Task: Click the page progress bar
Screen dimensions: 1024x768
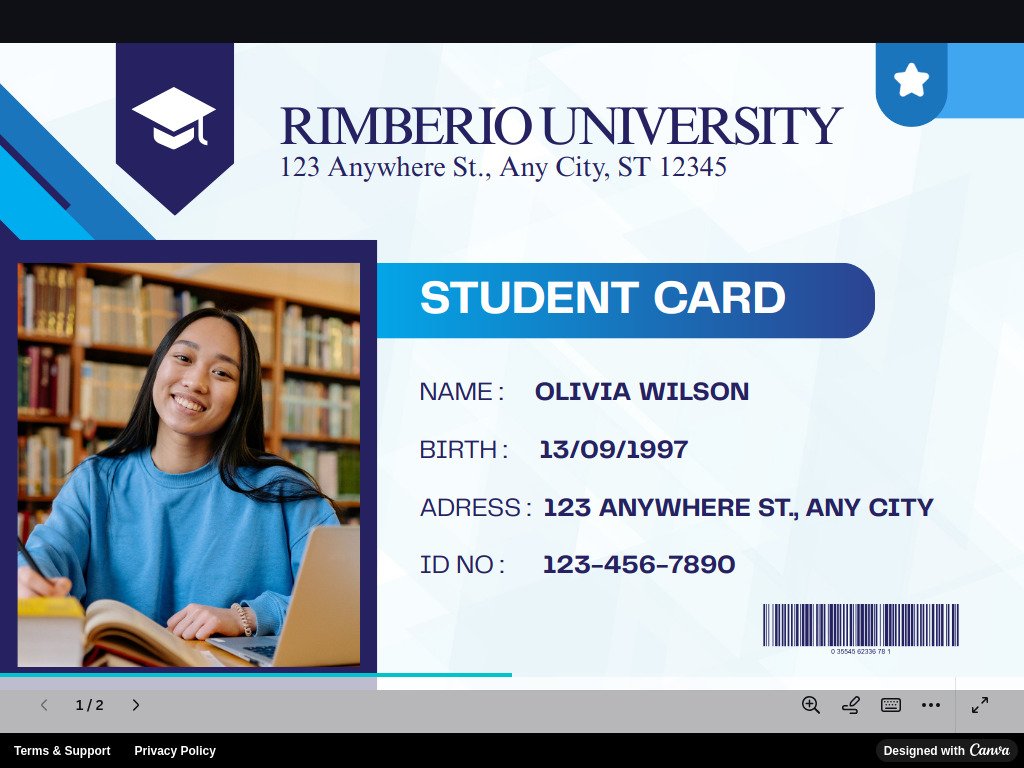Action: coord(256,675)
